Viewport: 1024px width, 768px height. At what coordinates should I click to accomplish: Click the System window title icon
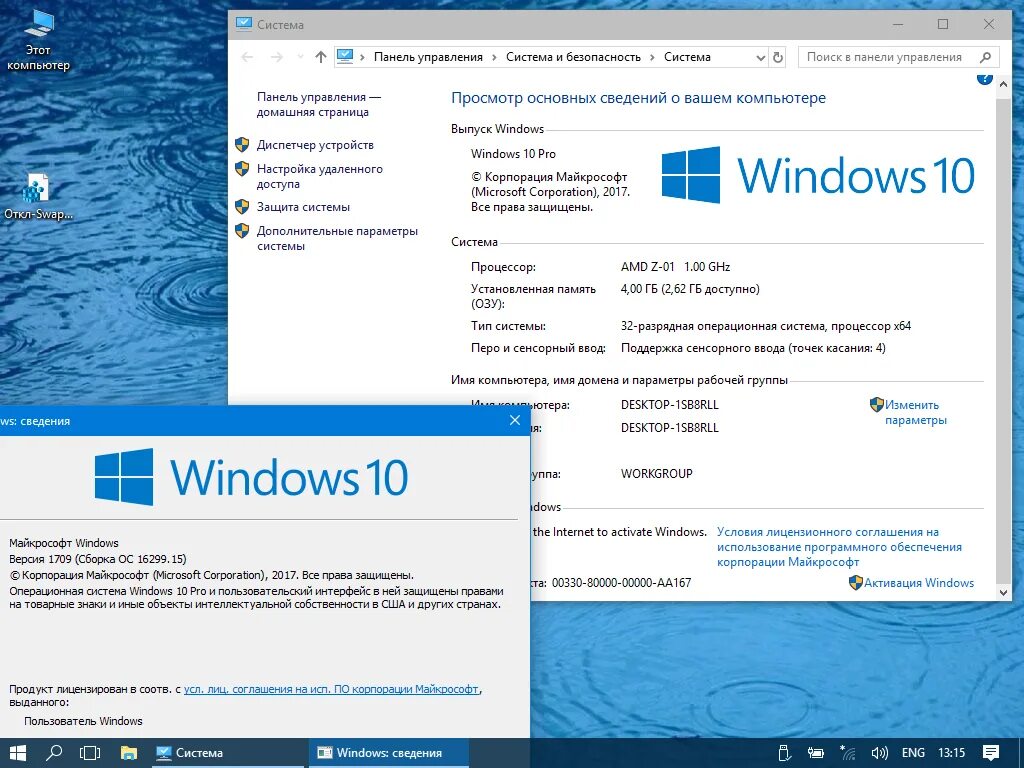pos(244,24)
